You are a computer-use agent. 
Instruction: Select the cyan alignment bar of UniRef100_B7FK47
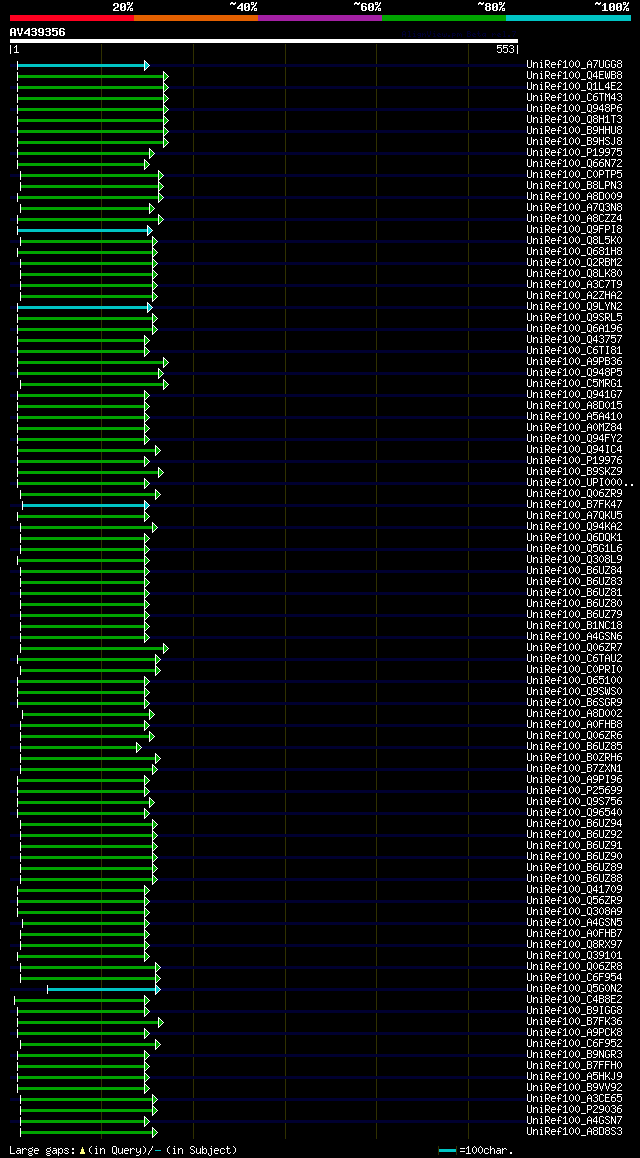86,505
